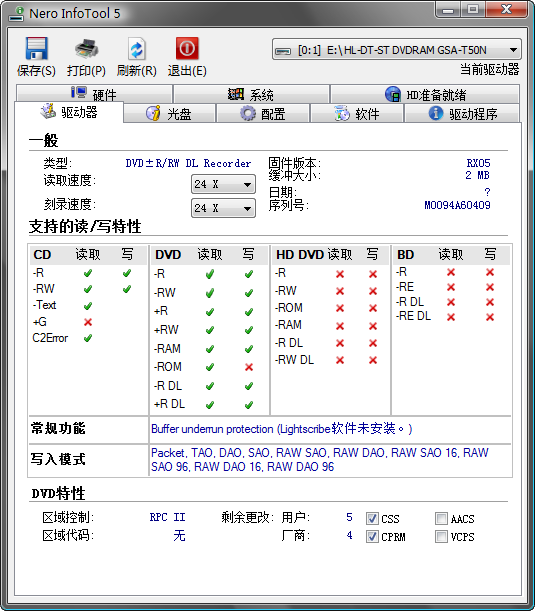
Task: Click the buffer size value 2 MB
Action: [x=477, y=175]
